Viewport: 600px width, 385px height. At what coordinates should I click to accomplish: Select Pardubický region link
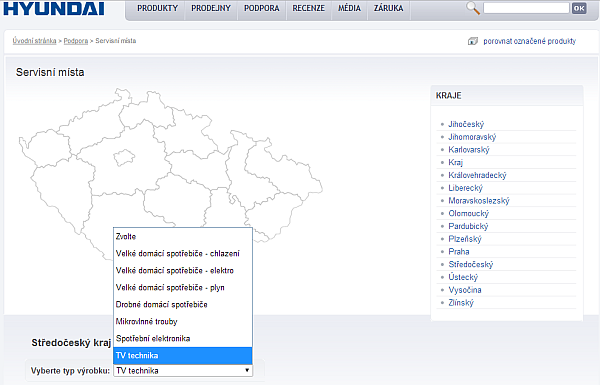468,226
